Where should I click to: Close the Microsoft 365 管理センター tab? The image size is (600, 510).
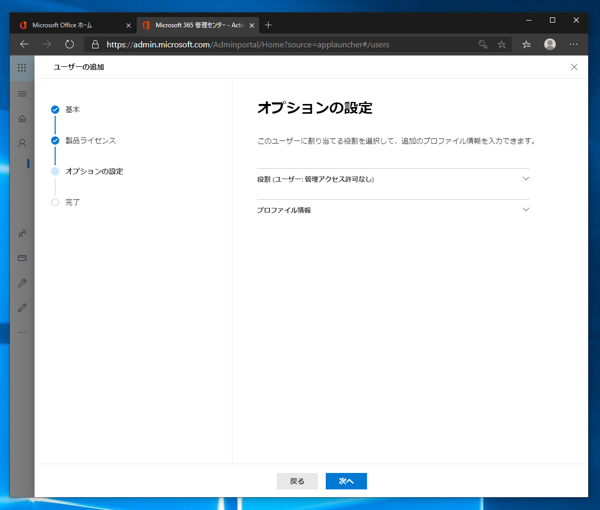pyautogui.click(x=252, y=26)
